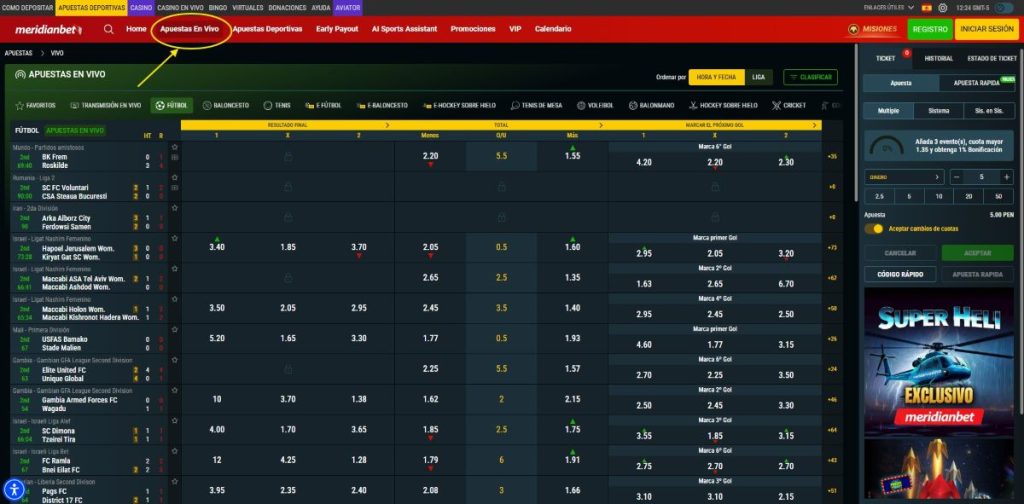Select the E-Baloncesto sport filter

(x=382, y=105)
